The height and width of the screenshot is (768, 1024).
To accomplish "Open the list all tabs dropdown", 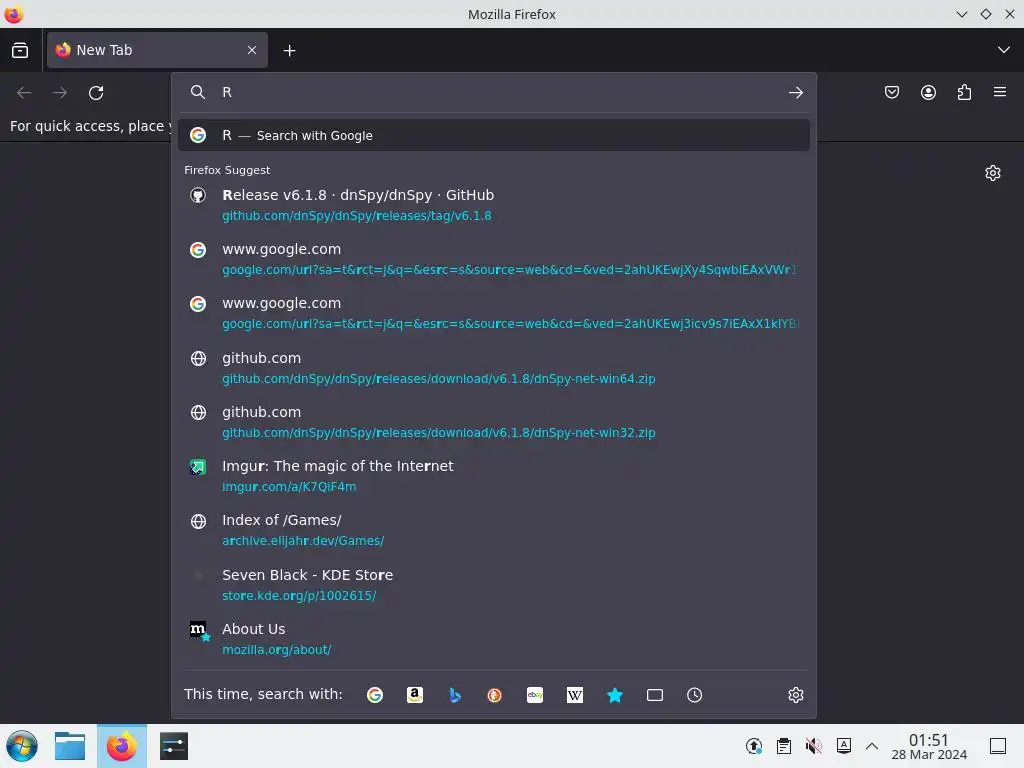I will pyautogui.click(x=1004, y=50).
